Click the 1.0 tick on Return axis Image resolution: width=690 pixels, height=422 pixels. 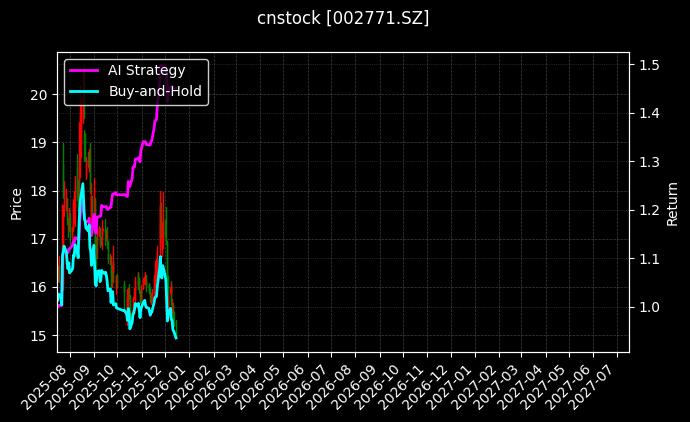point(648,307)
